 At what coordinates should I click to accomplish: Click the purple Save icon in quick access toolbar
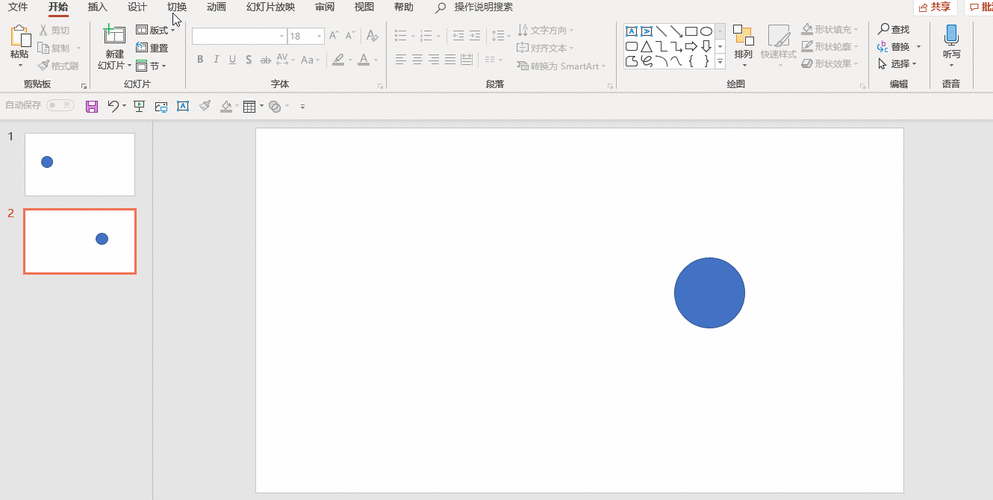[x=92, y=106]
